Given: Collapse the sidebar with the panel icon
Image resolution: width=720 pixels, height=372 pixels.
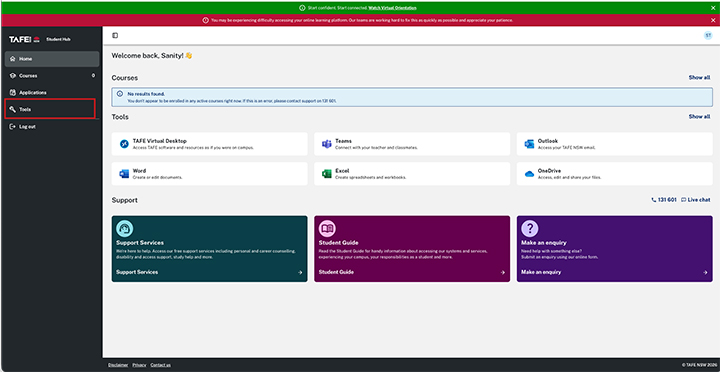Looking at the screenshot, I should click(115, 35).
